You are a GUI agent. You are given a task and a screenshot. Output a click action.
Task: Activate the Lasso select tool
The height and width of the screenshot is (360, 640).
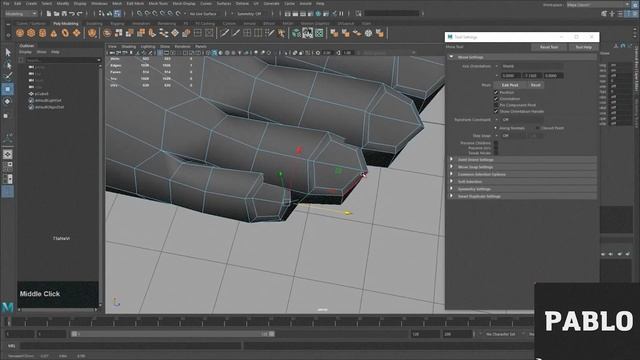pyautogui.click(x=8, y=64)
